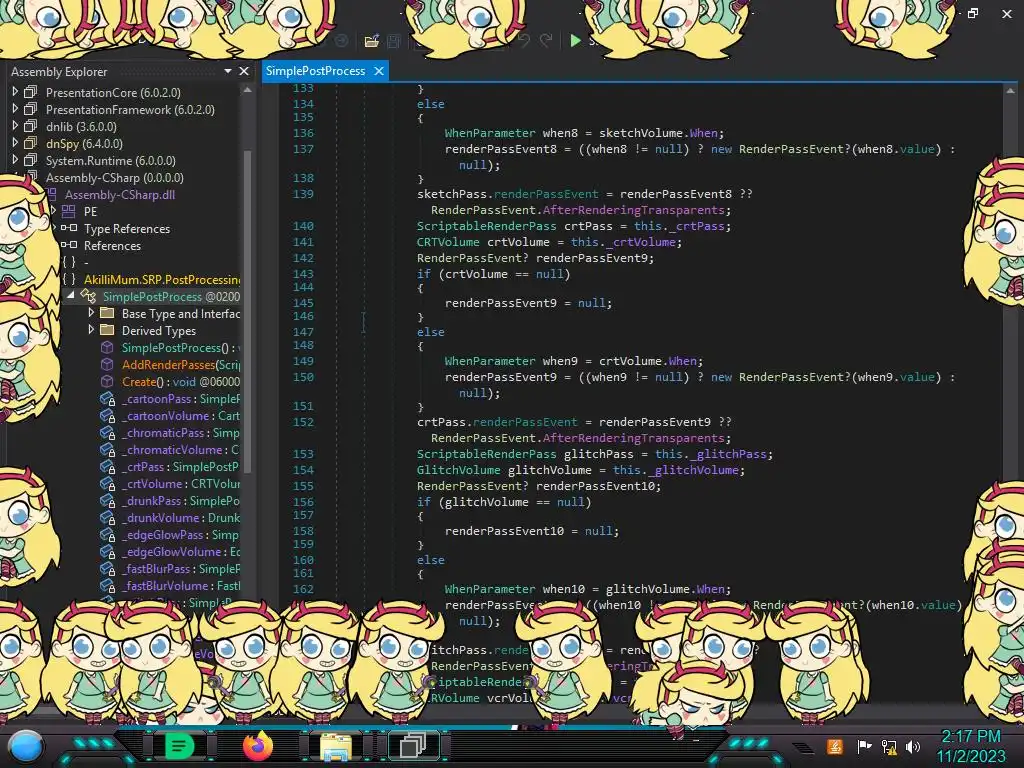This screenshot has height=768, width=1024.
Task: Expand the PresentationFramework assembly node
Action: click(15, 109)
